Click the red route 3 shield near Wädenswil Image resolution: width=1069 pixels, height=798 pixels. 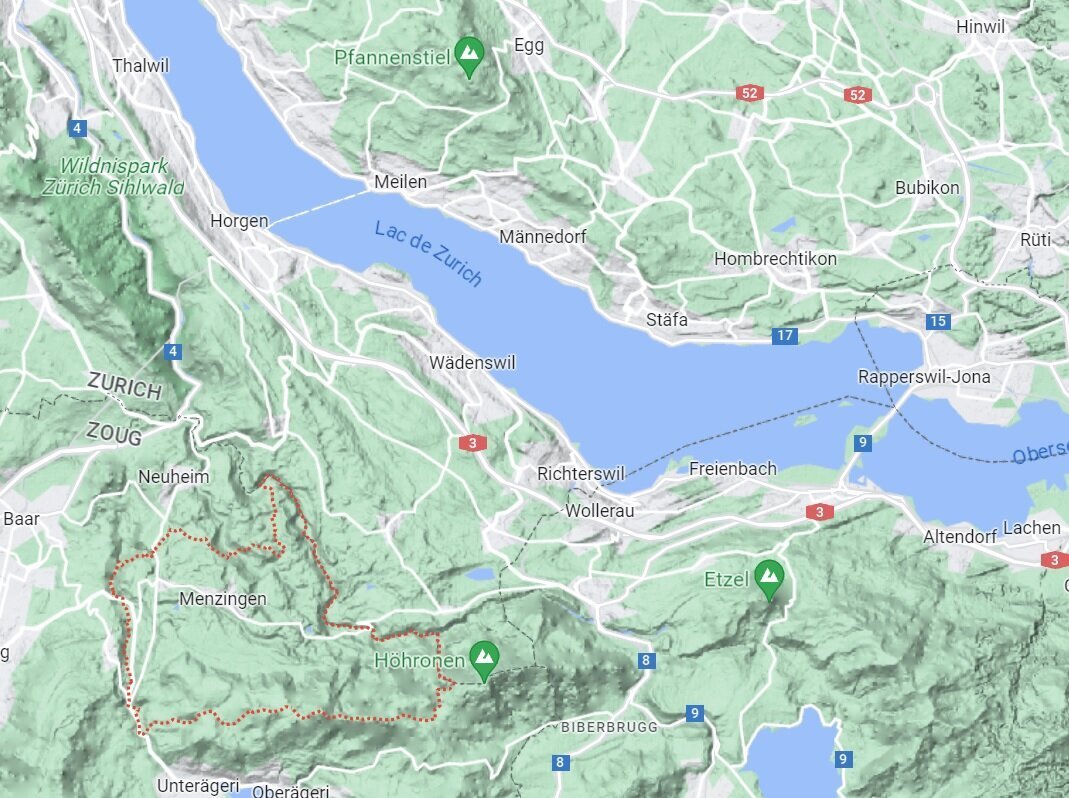(x=472, y=443)
